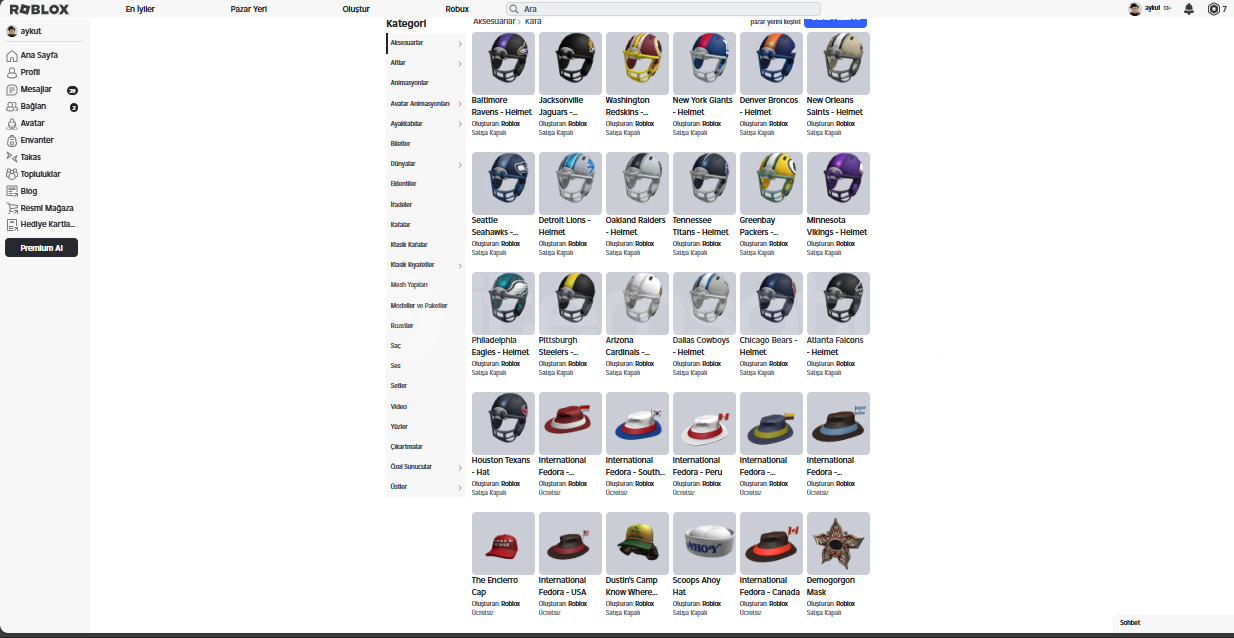Open Profil icon in sidebar

12,72
